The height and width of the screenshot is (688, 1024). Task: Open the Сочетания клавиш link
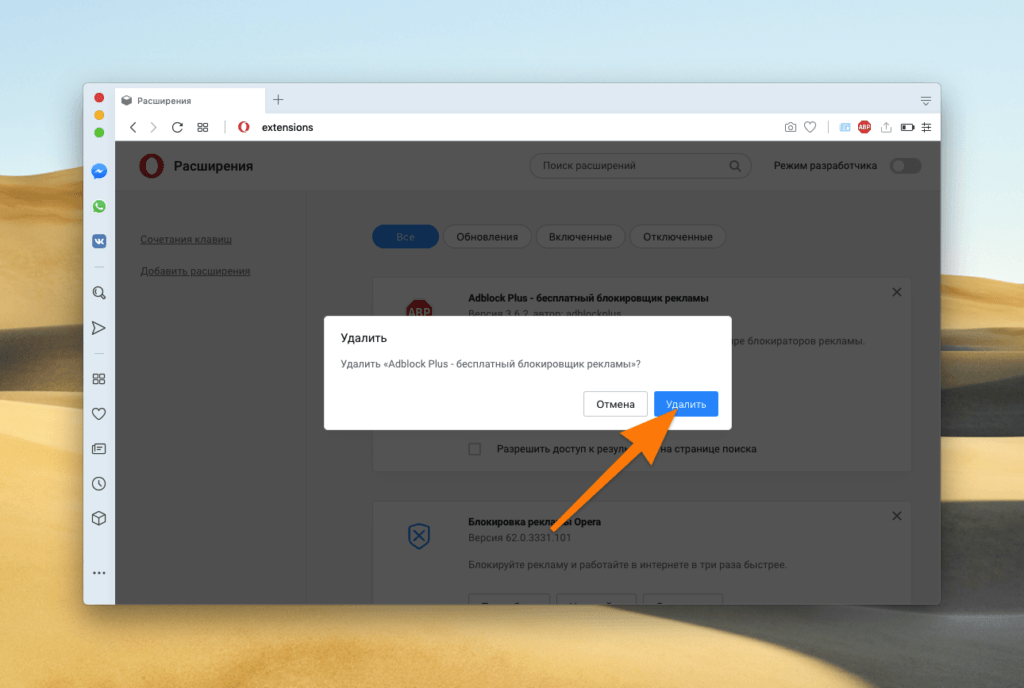click(x=186, y=240)
